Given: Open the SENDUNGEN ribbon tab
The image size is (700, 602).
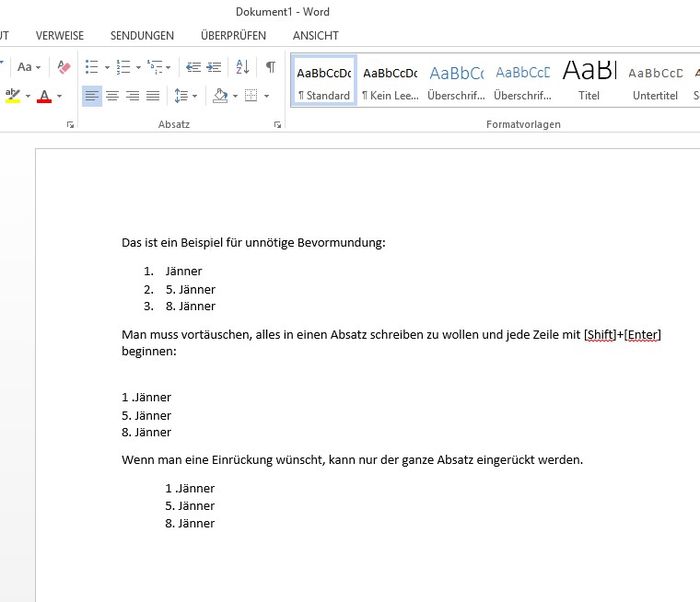Looking at the screenshot, I should click(x=142, y=36).
